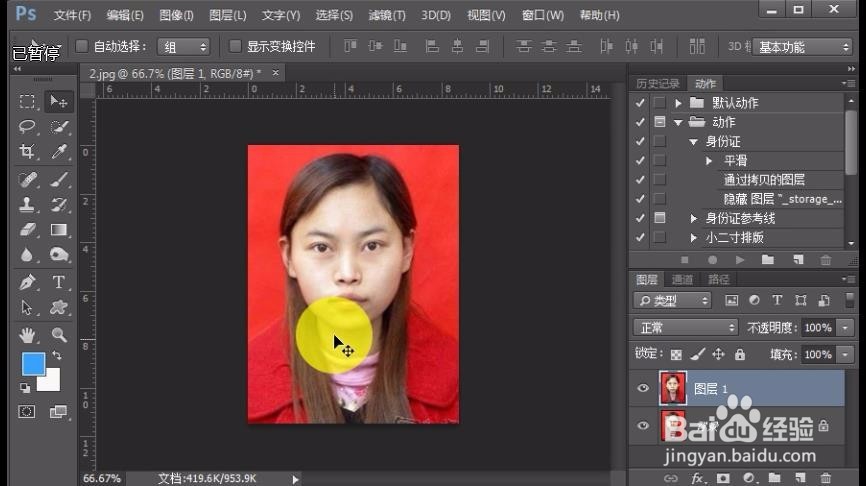The height and width of the screenshot is (486, 866).
Task: Open the 图像(I) menu
Action: click(176, 15)
